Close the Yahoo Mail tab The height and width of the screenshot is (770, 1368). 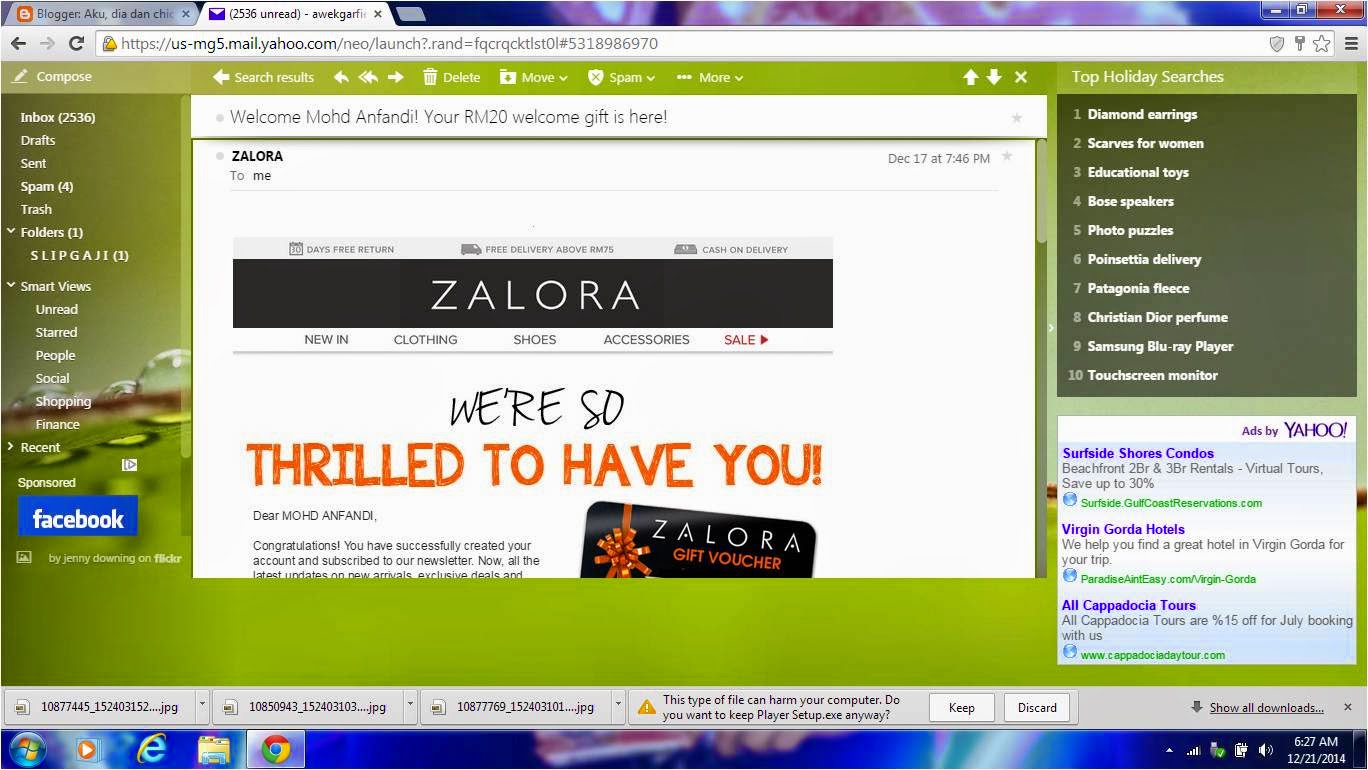(378, 14)
